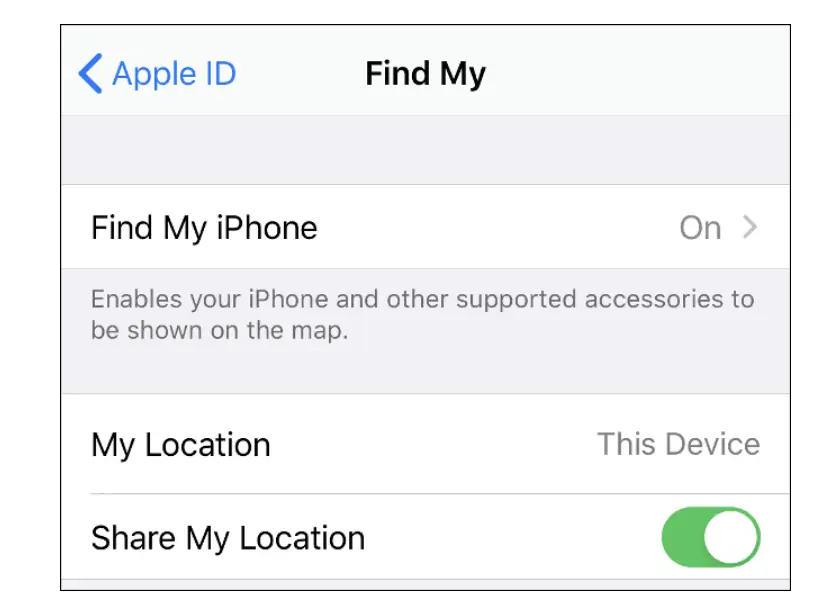Click the green part of the switch
This screenshot has height=596, width=825.
(681, 537)
